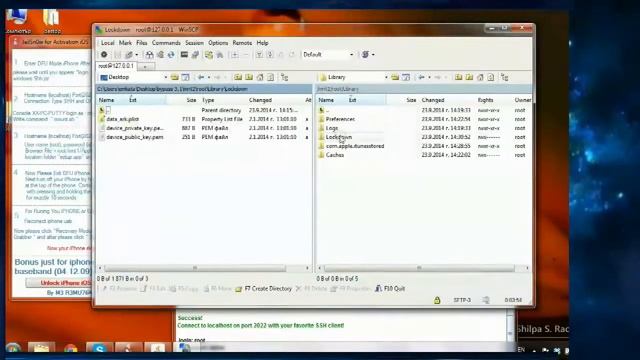Select com.apple.itunesstored folder in remote panel
Image resolution: width=640 pixels, height=360 pixels.
coord(355,146)
